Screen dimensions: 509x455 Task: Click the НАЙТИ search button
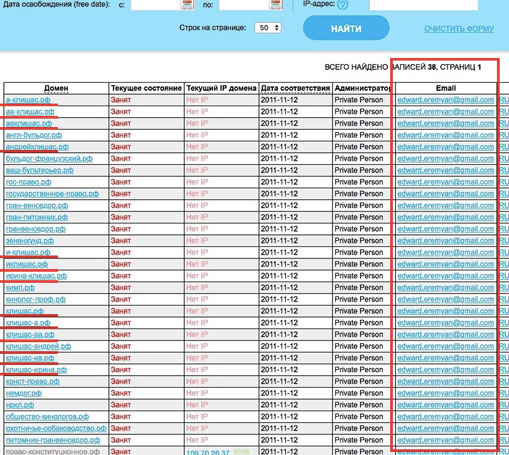click(x=346, y=28)
